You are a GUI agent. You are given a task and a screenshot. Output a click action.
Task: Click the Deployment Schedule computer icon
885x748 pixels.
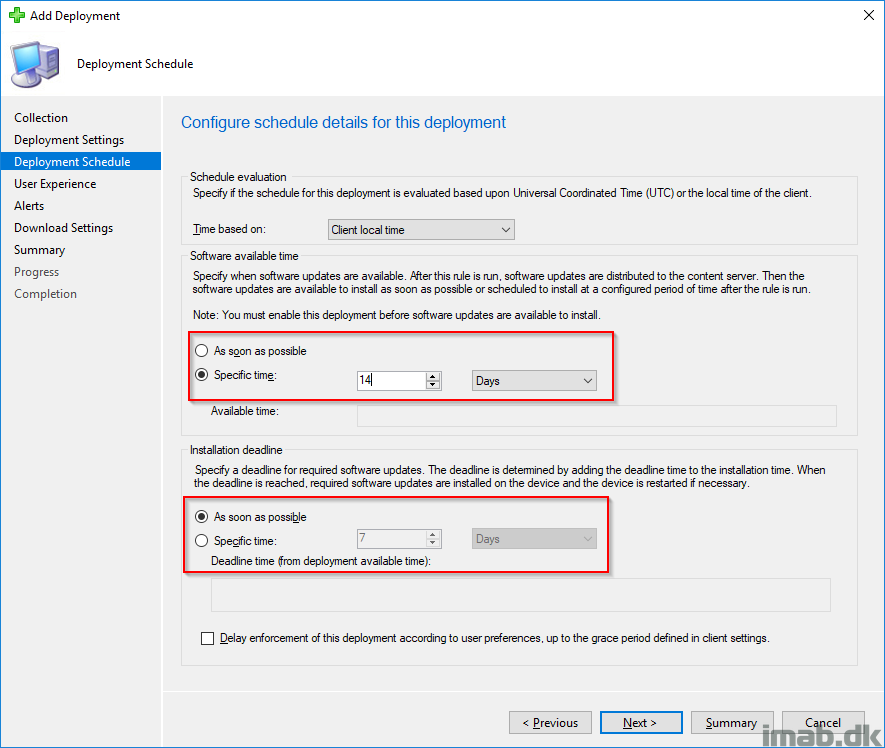[35, 64]
